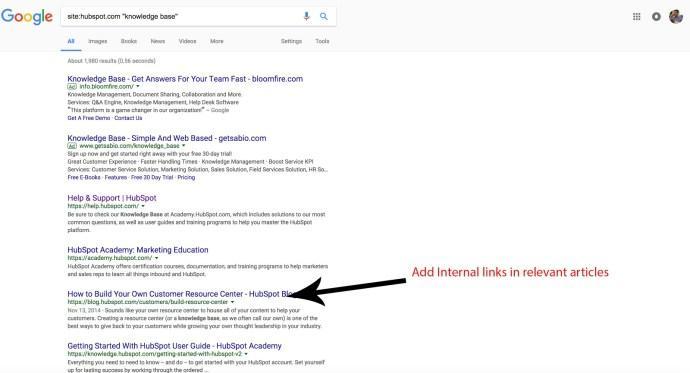Open HubSpot Academy: Marketing Education result
The image size is (690, 373).
click(x=138, y=250)
